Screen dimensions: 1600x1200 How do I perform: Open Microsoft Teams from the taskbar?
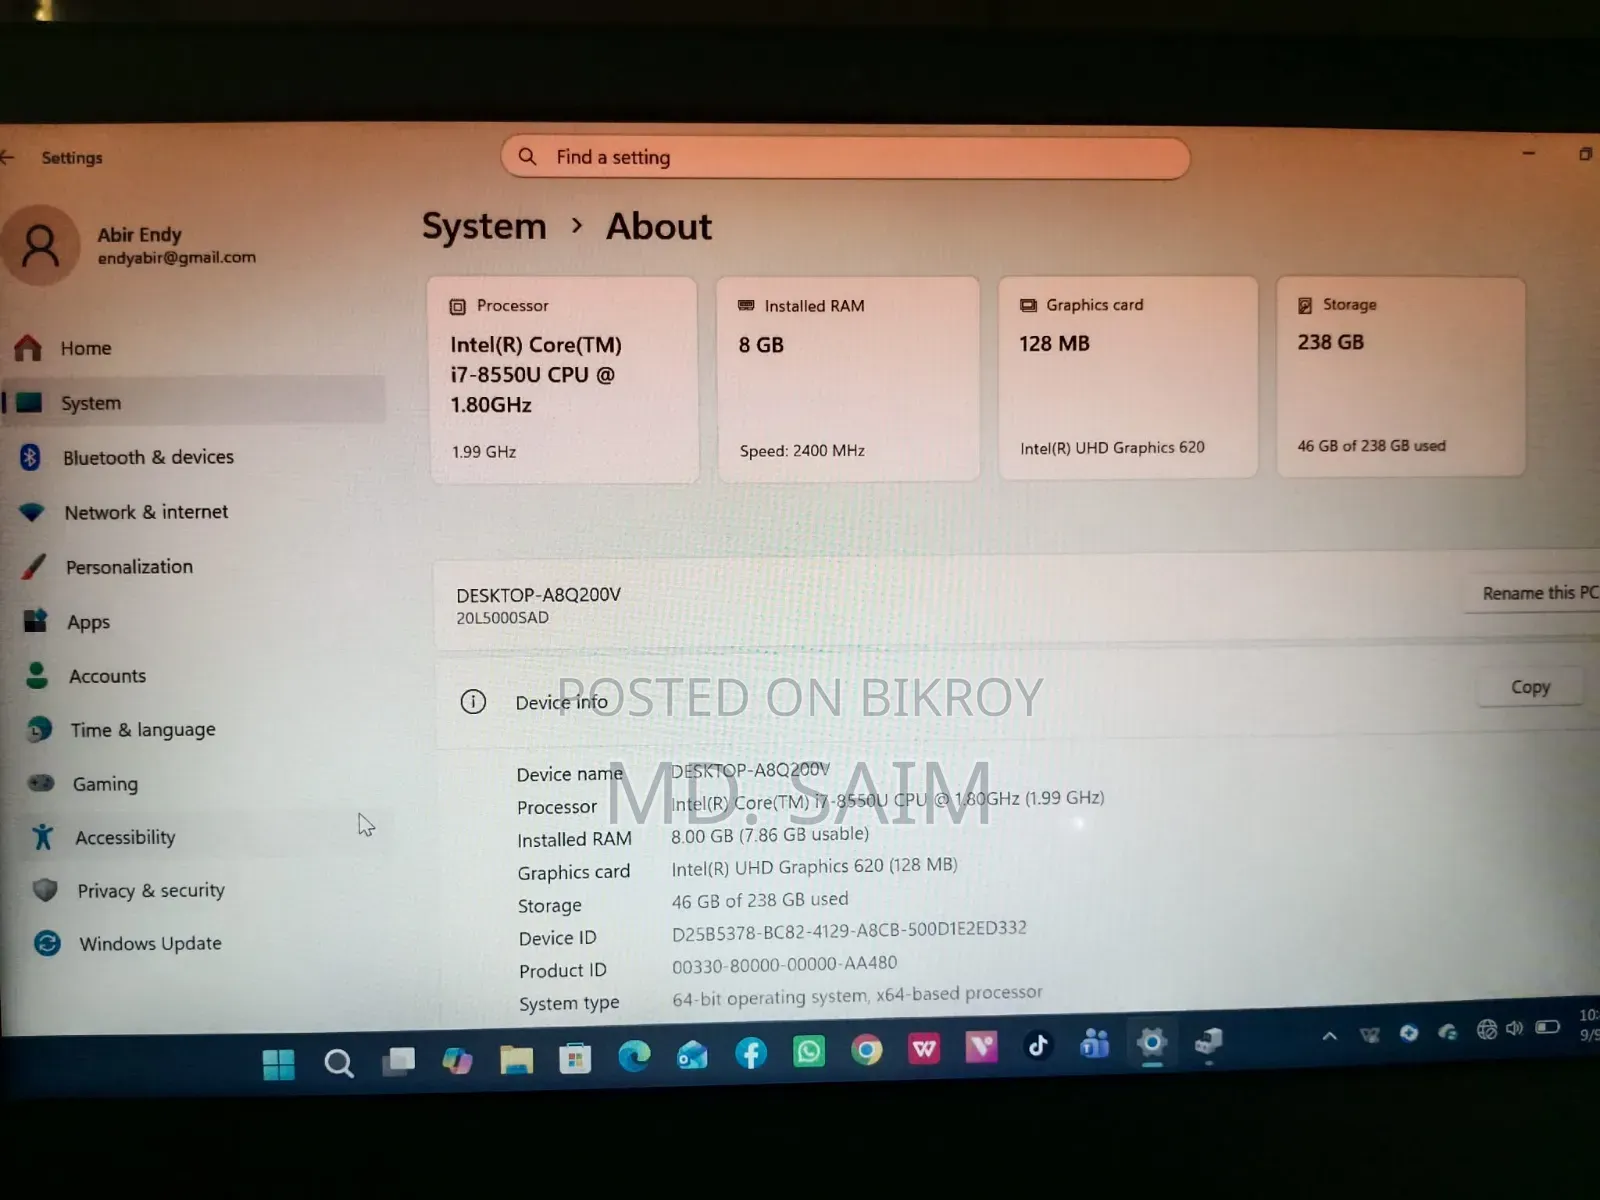coord(1095,1044)
